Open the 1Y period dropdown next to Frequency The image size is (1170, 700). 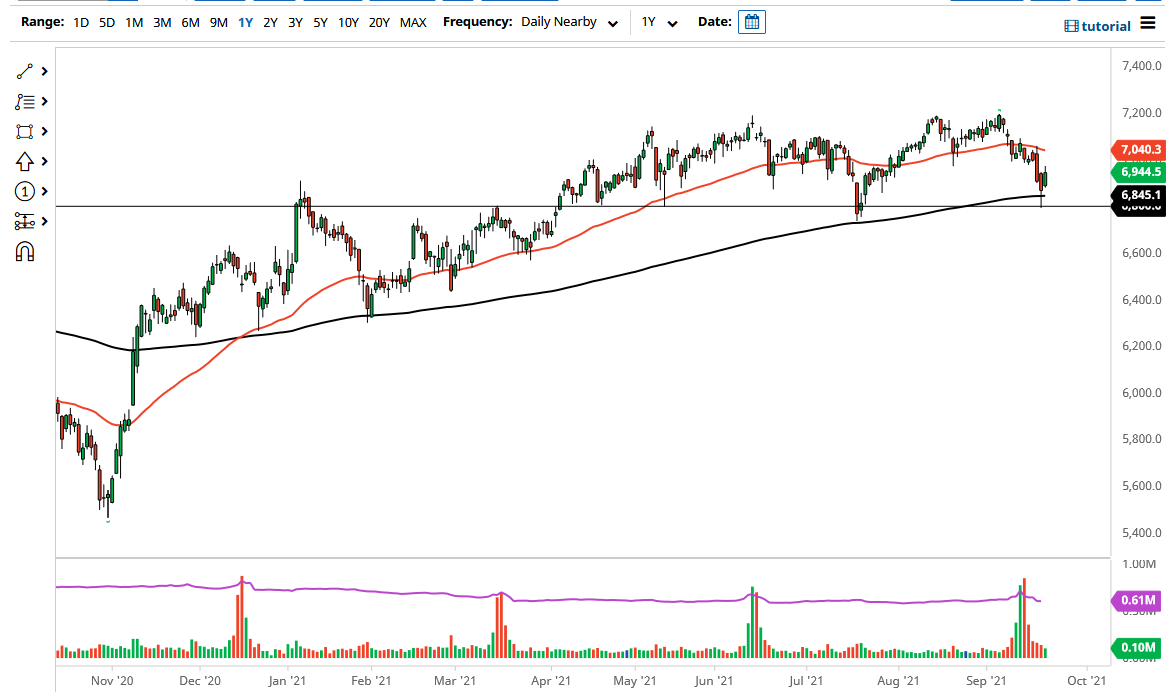point(655,21)
